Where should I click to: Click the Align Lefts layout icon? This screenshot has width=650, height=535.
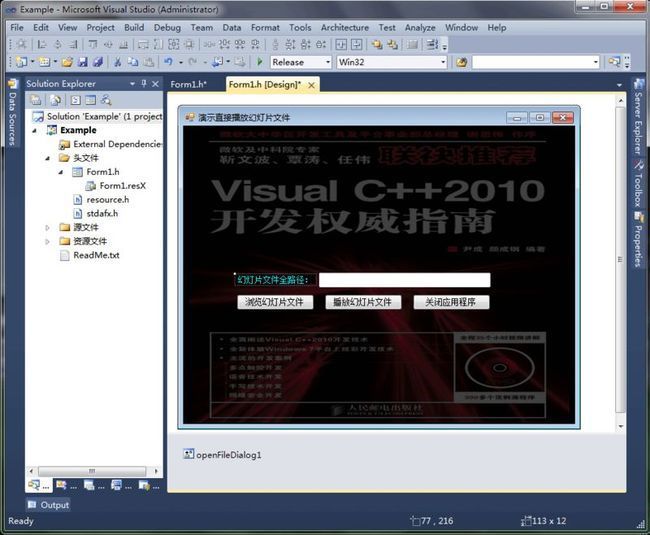click(42, 44)
